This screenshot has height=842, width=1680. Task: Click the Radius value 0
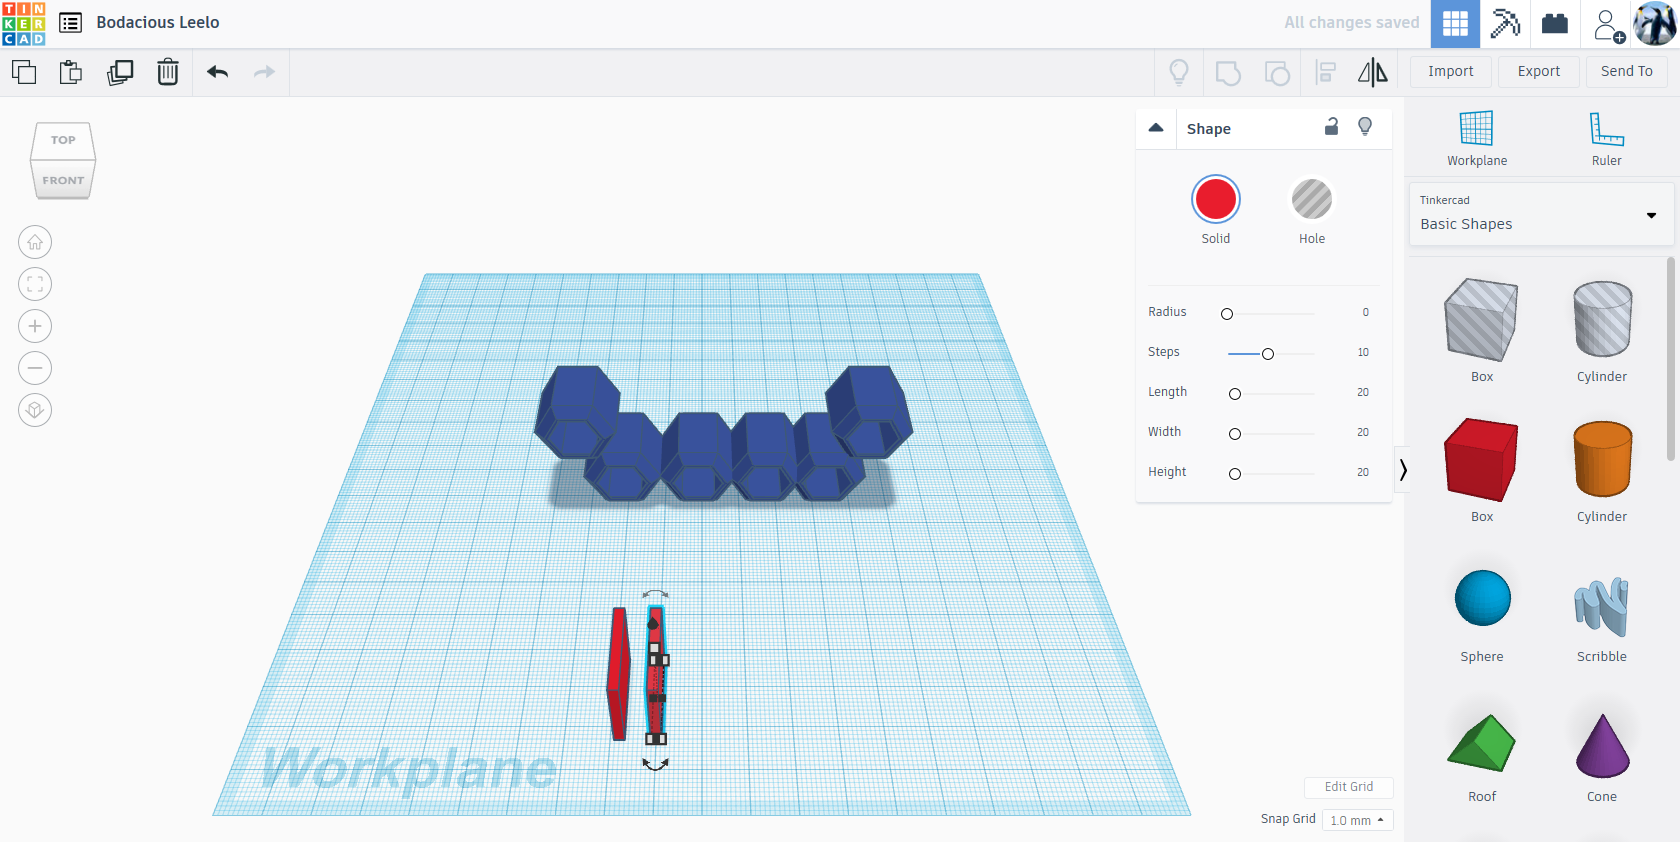coord(1365,313)
